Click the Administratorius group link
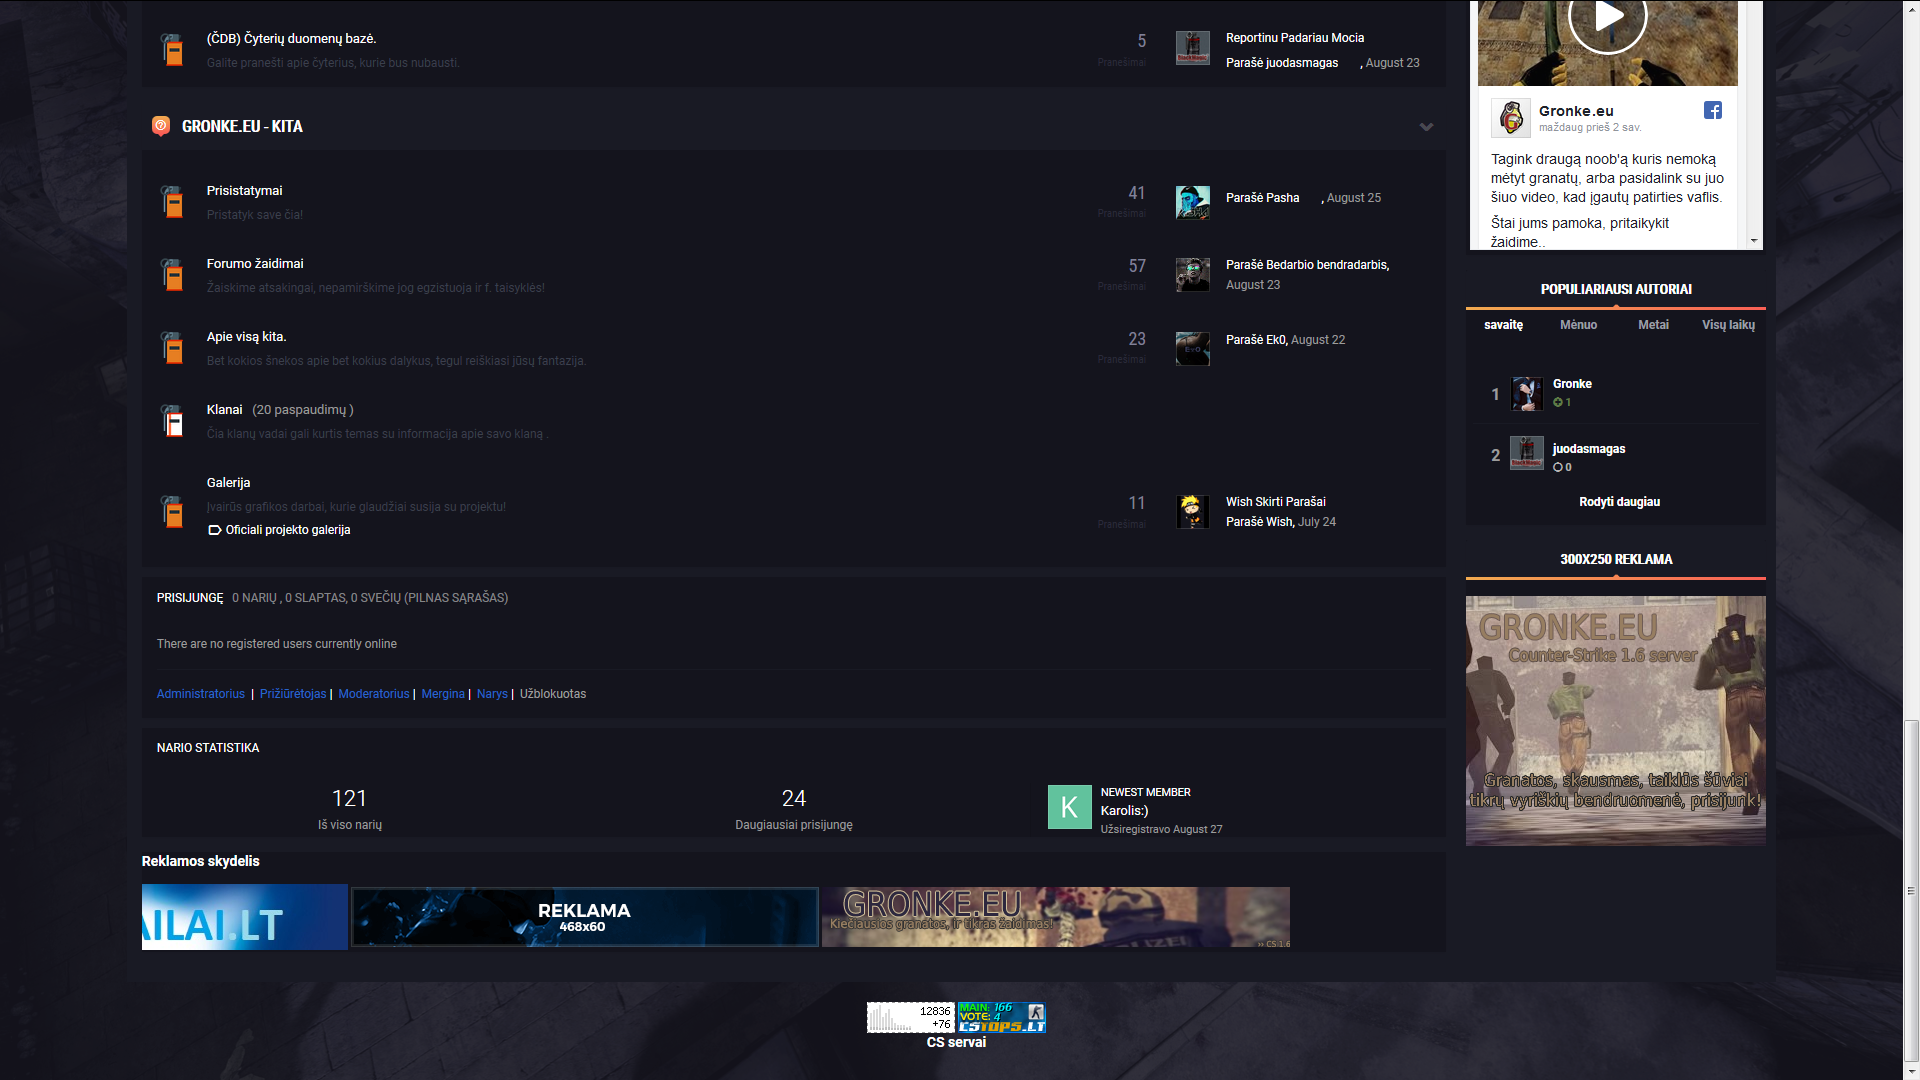Image resolution: width=1920 pixels, height=1080 pixels. (201, 694)
